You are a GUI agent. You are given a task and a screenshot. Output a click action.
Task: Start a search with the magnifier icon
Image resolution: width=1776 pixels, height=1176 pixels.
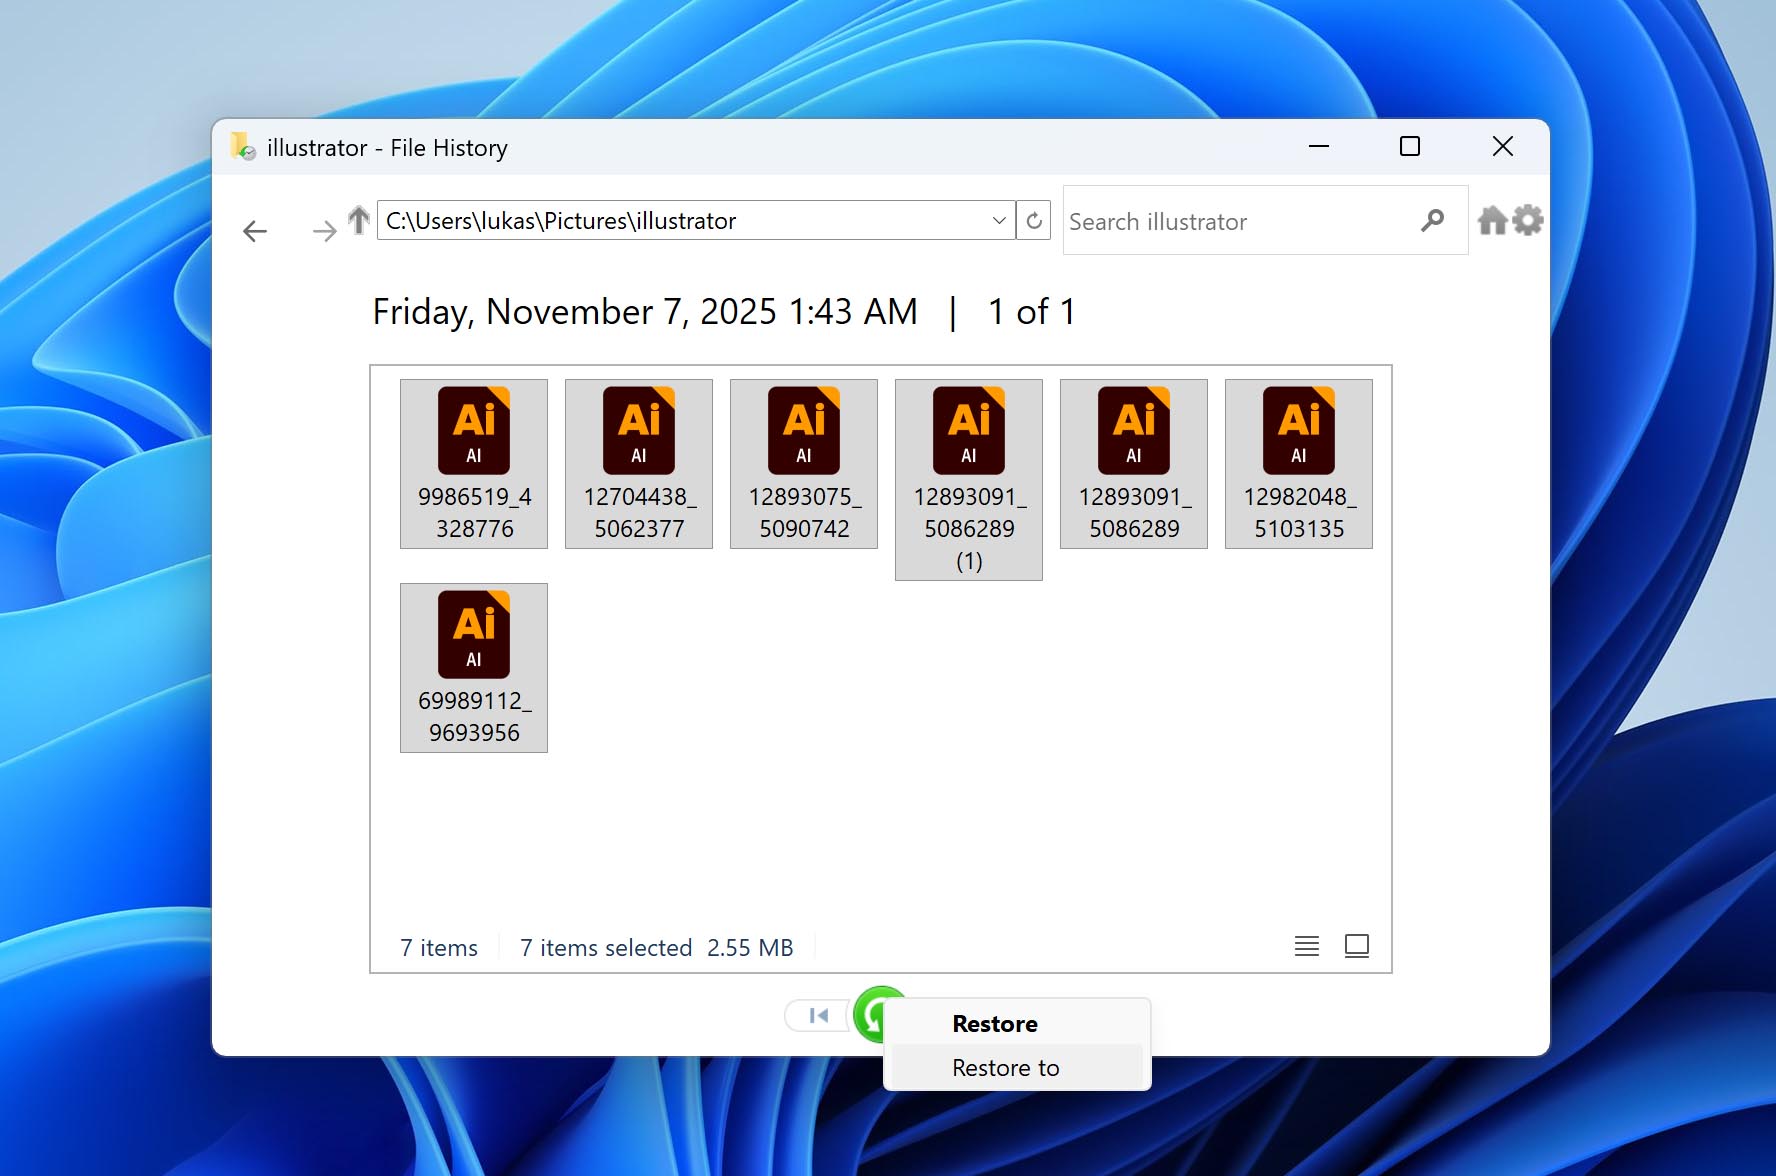coord(1434,220)
